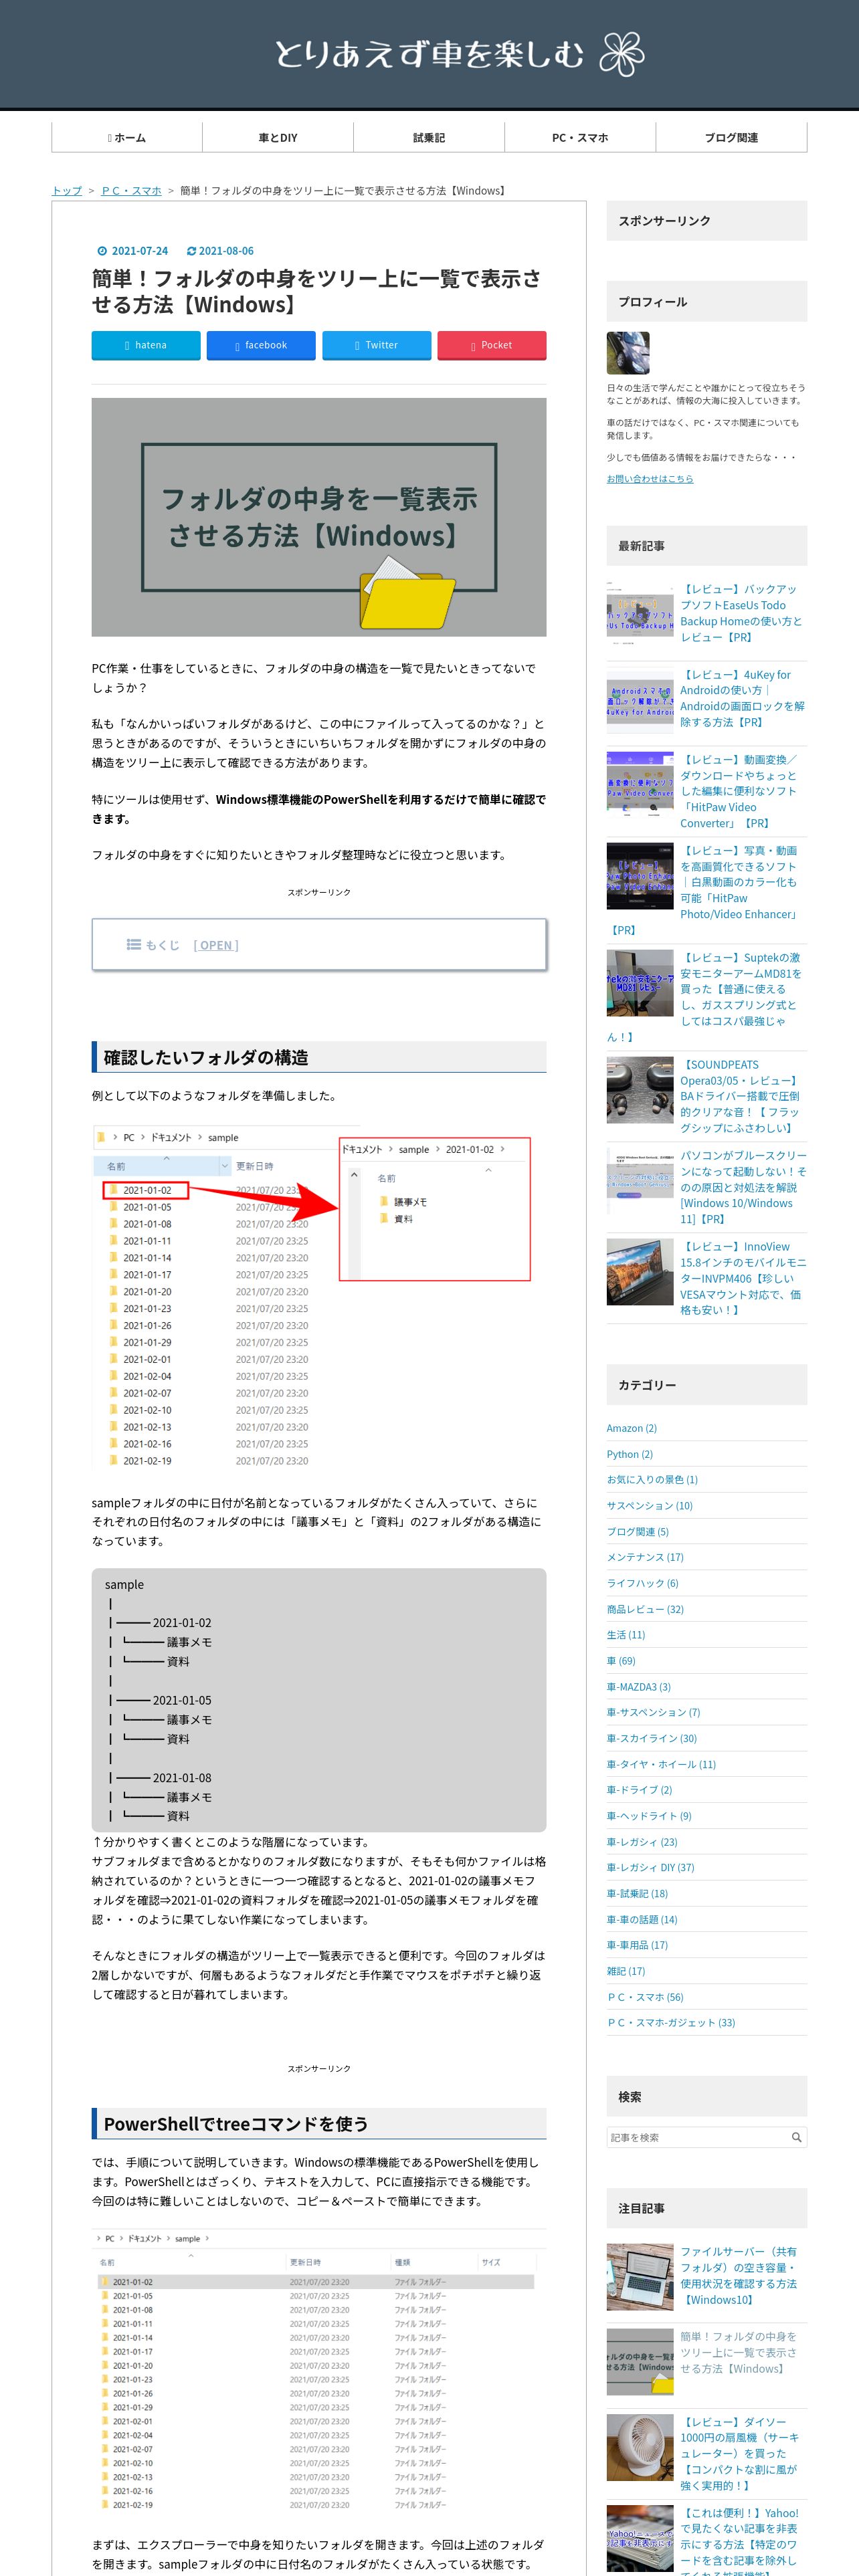Select the PC・スマホ-ガジェット (33) category

(671, 2023)
